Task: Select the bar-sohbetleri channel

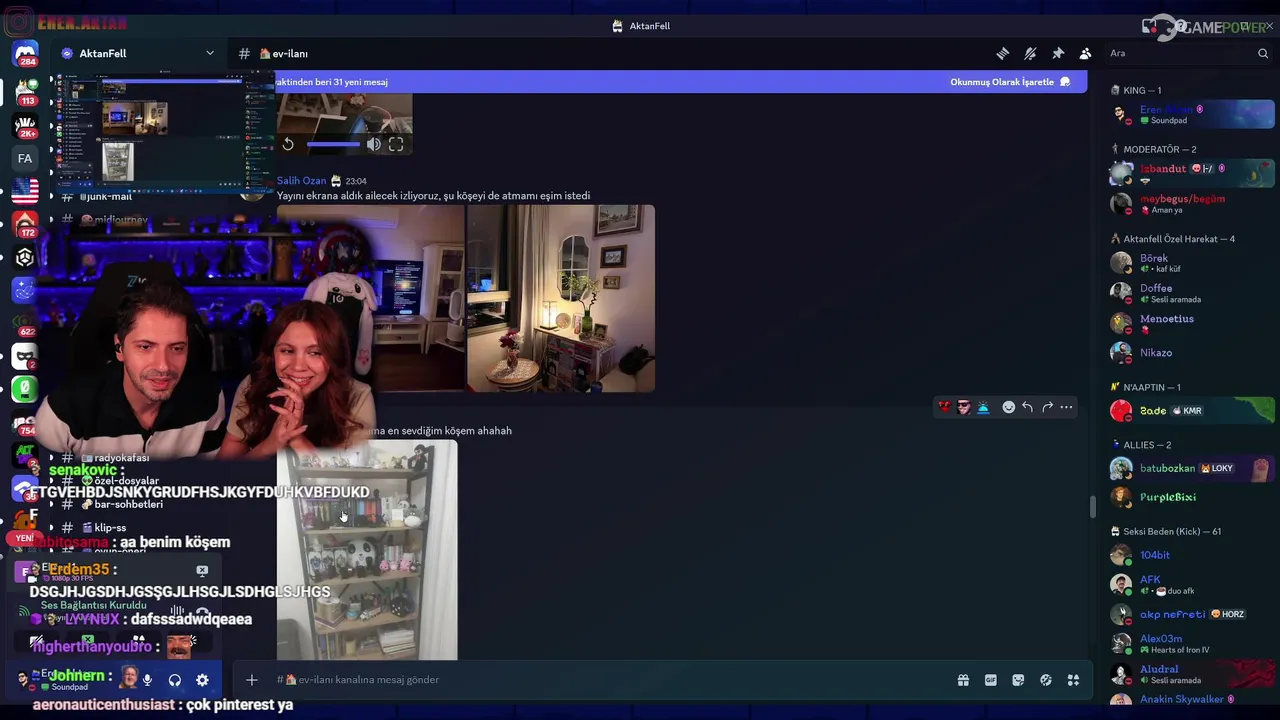Action: pyautogui.click(x=128, y=504)
